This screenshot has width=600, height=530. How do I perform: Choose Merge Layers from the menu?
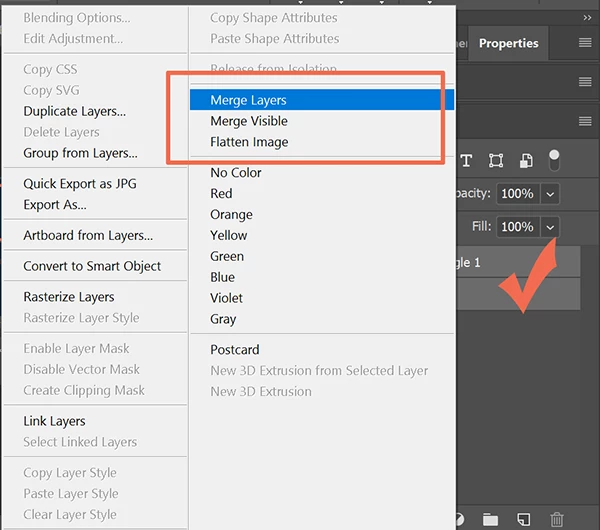(322, 100)
